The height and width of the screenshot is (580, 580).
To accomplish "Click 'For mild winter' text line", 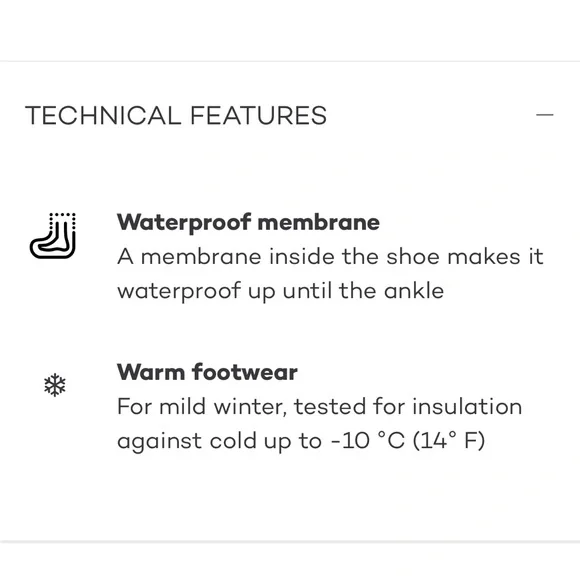I will [x=202, y=407].
